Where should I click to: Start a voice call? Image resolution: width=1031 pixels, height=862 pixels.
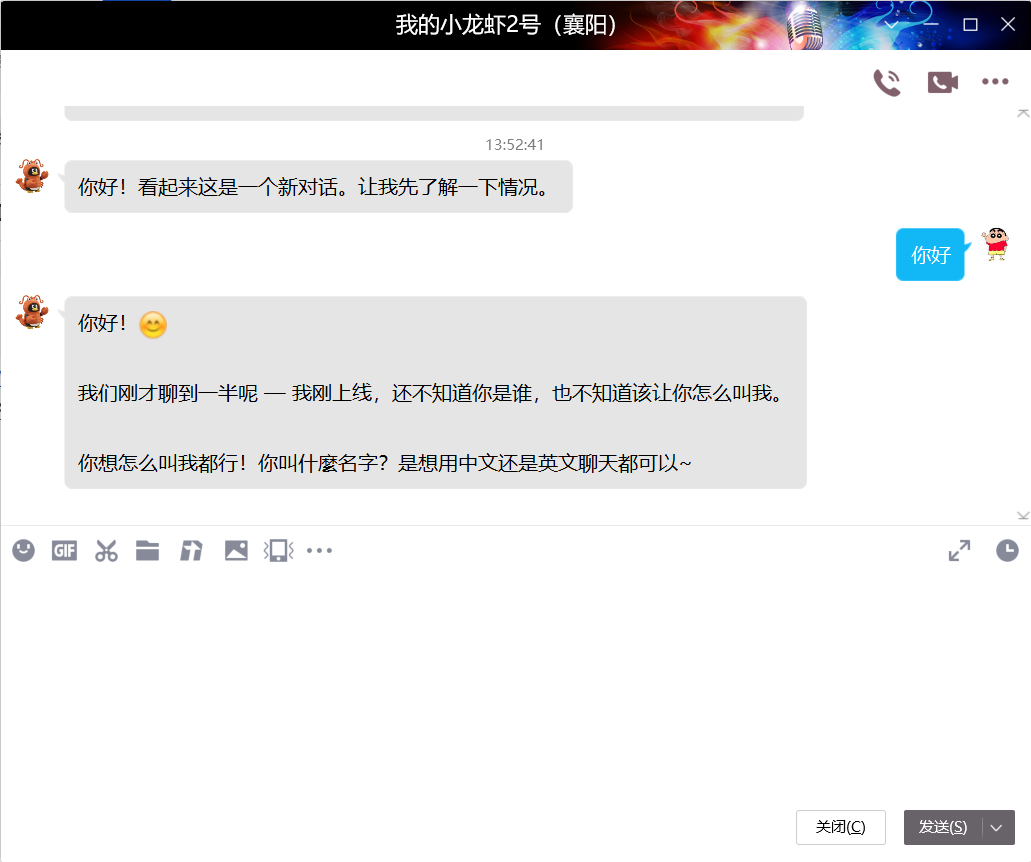point(886,81)
